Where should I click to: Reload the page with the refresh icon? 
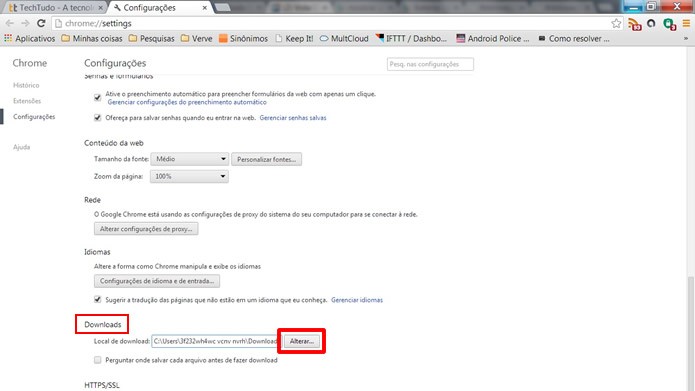(x=41, y=23)
